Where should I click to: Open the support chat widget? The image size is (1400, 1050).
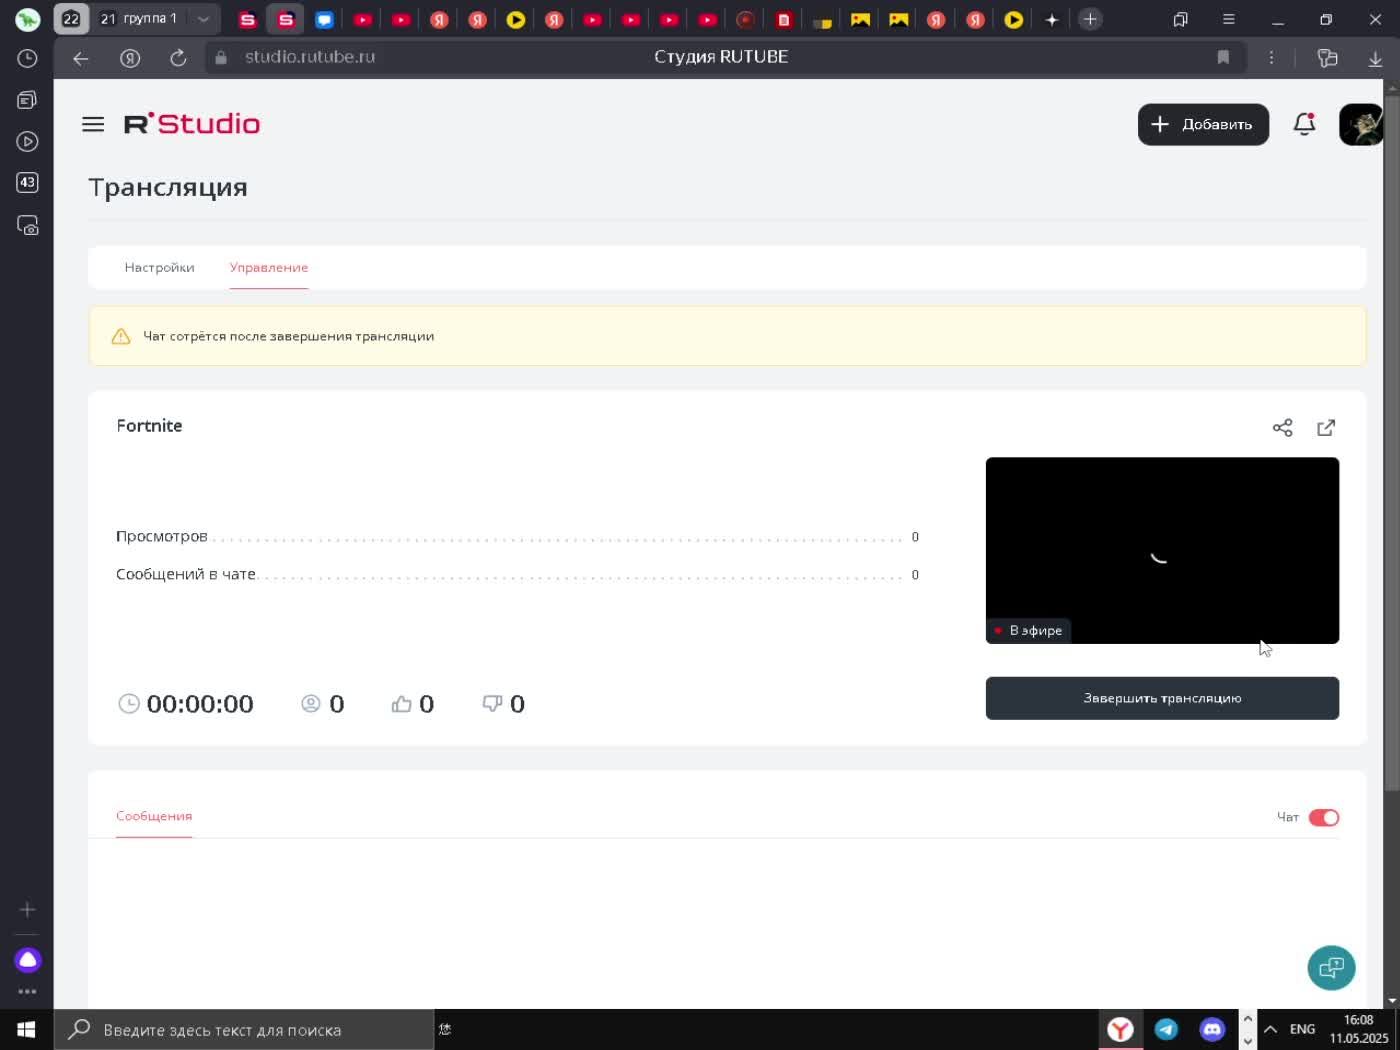coord(1331,967)
